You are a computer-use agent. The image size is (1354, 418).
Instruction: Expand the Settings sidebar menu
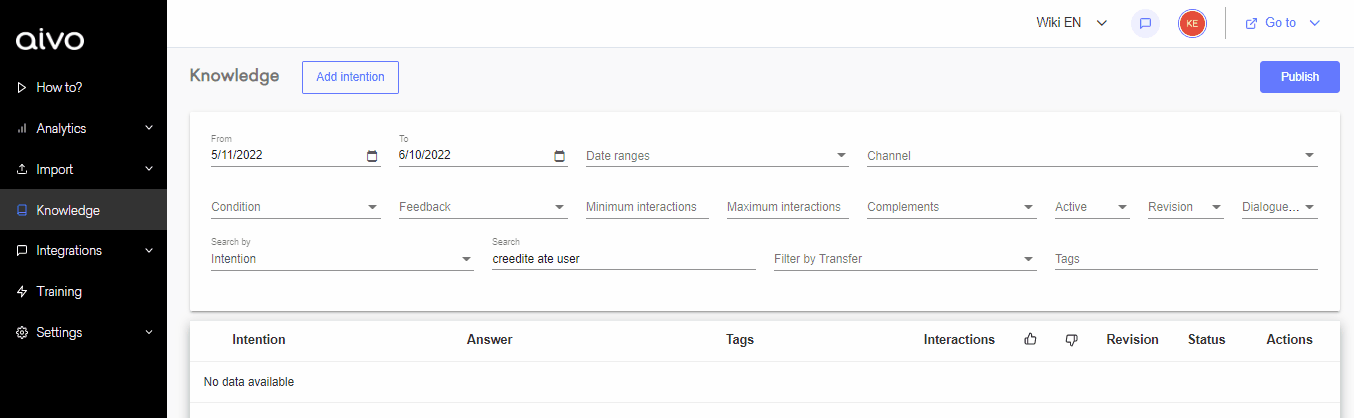(149, 332)
